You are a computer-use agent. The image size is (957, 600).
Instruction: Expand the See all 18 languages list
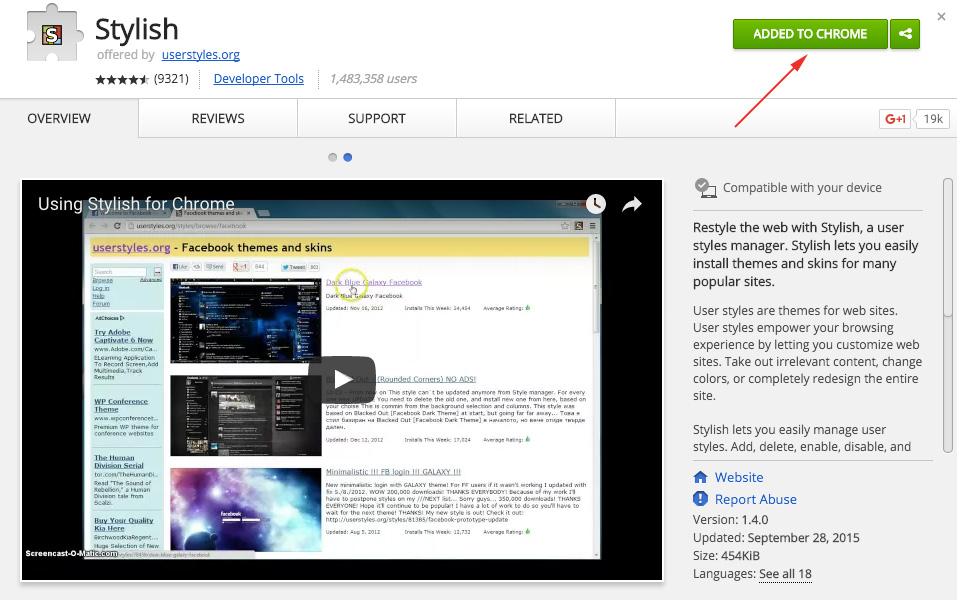(x=785, y=574)
